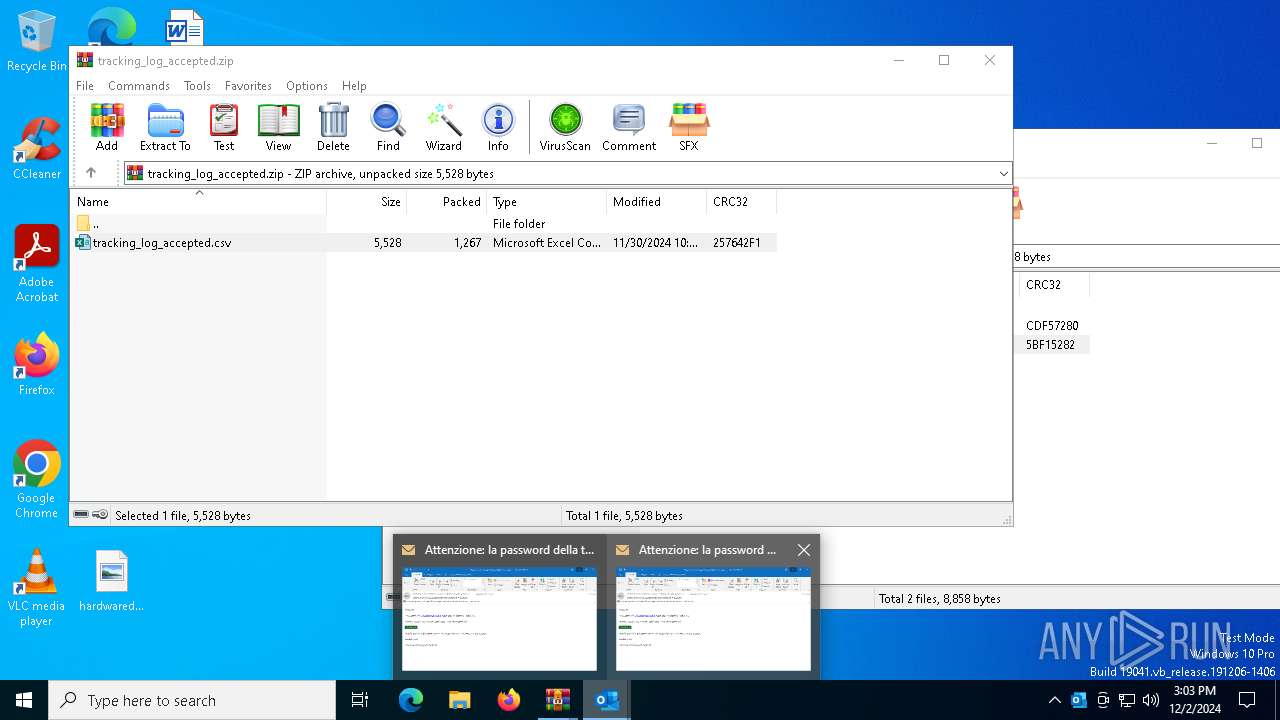Click 5BF15282 in the background WinRAR window

coord(1050,345)
